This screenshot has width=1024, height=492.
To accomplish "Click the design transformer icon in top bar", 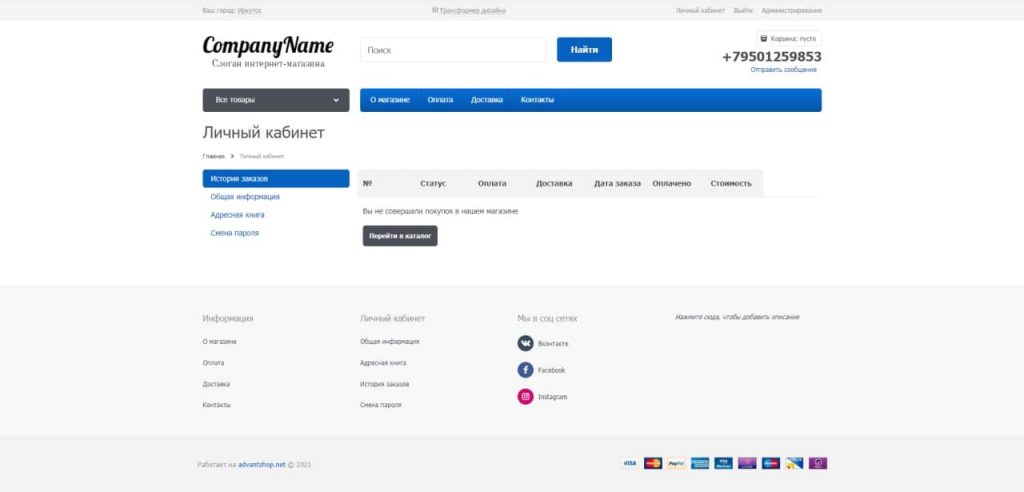I will pyautogui.click(x=435, y=10).
